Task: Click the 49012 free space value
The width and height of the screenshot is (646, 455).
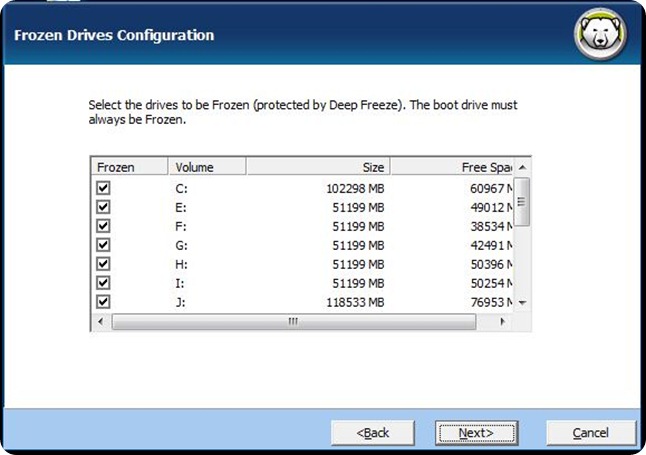Action: [x=492, y=208]
